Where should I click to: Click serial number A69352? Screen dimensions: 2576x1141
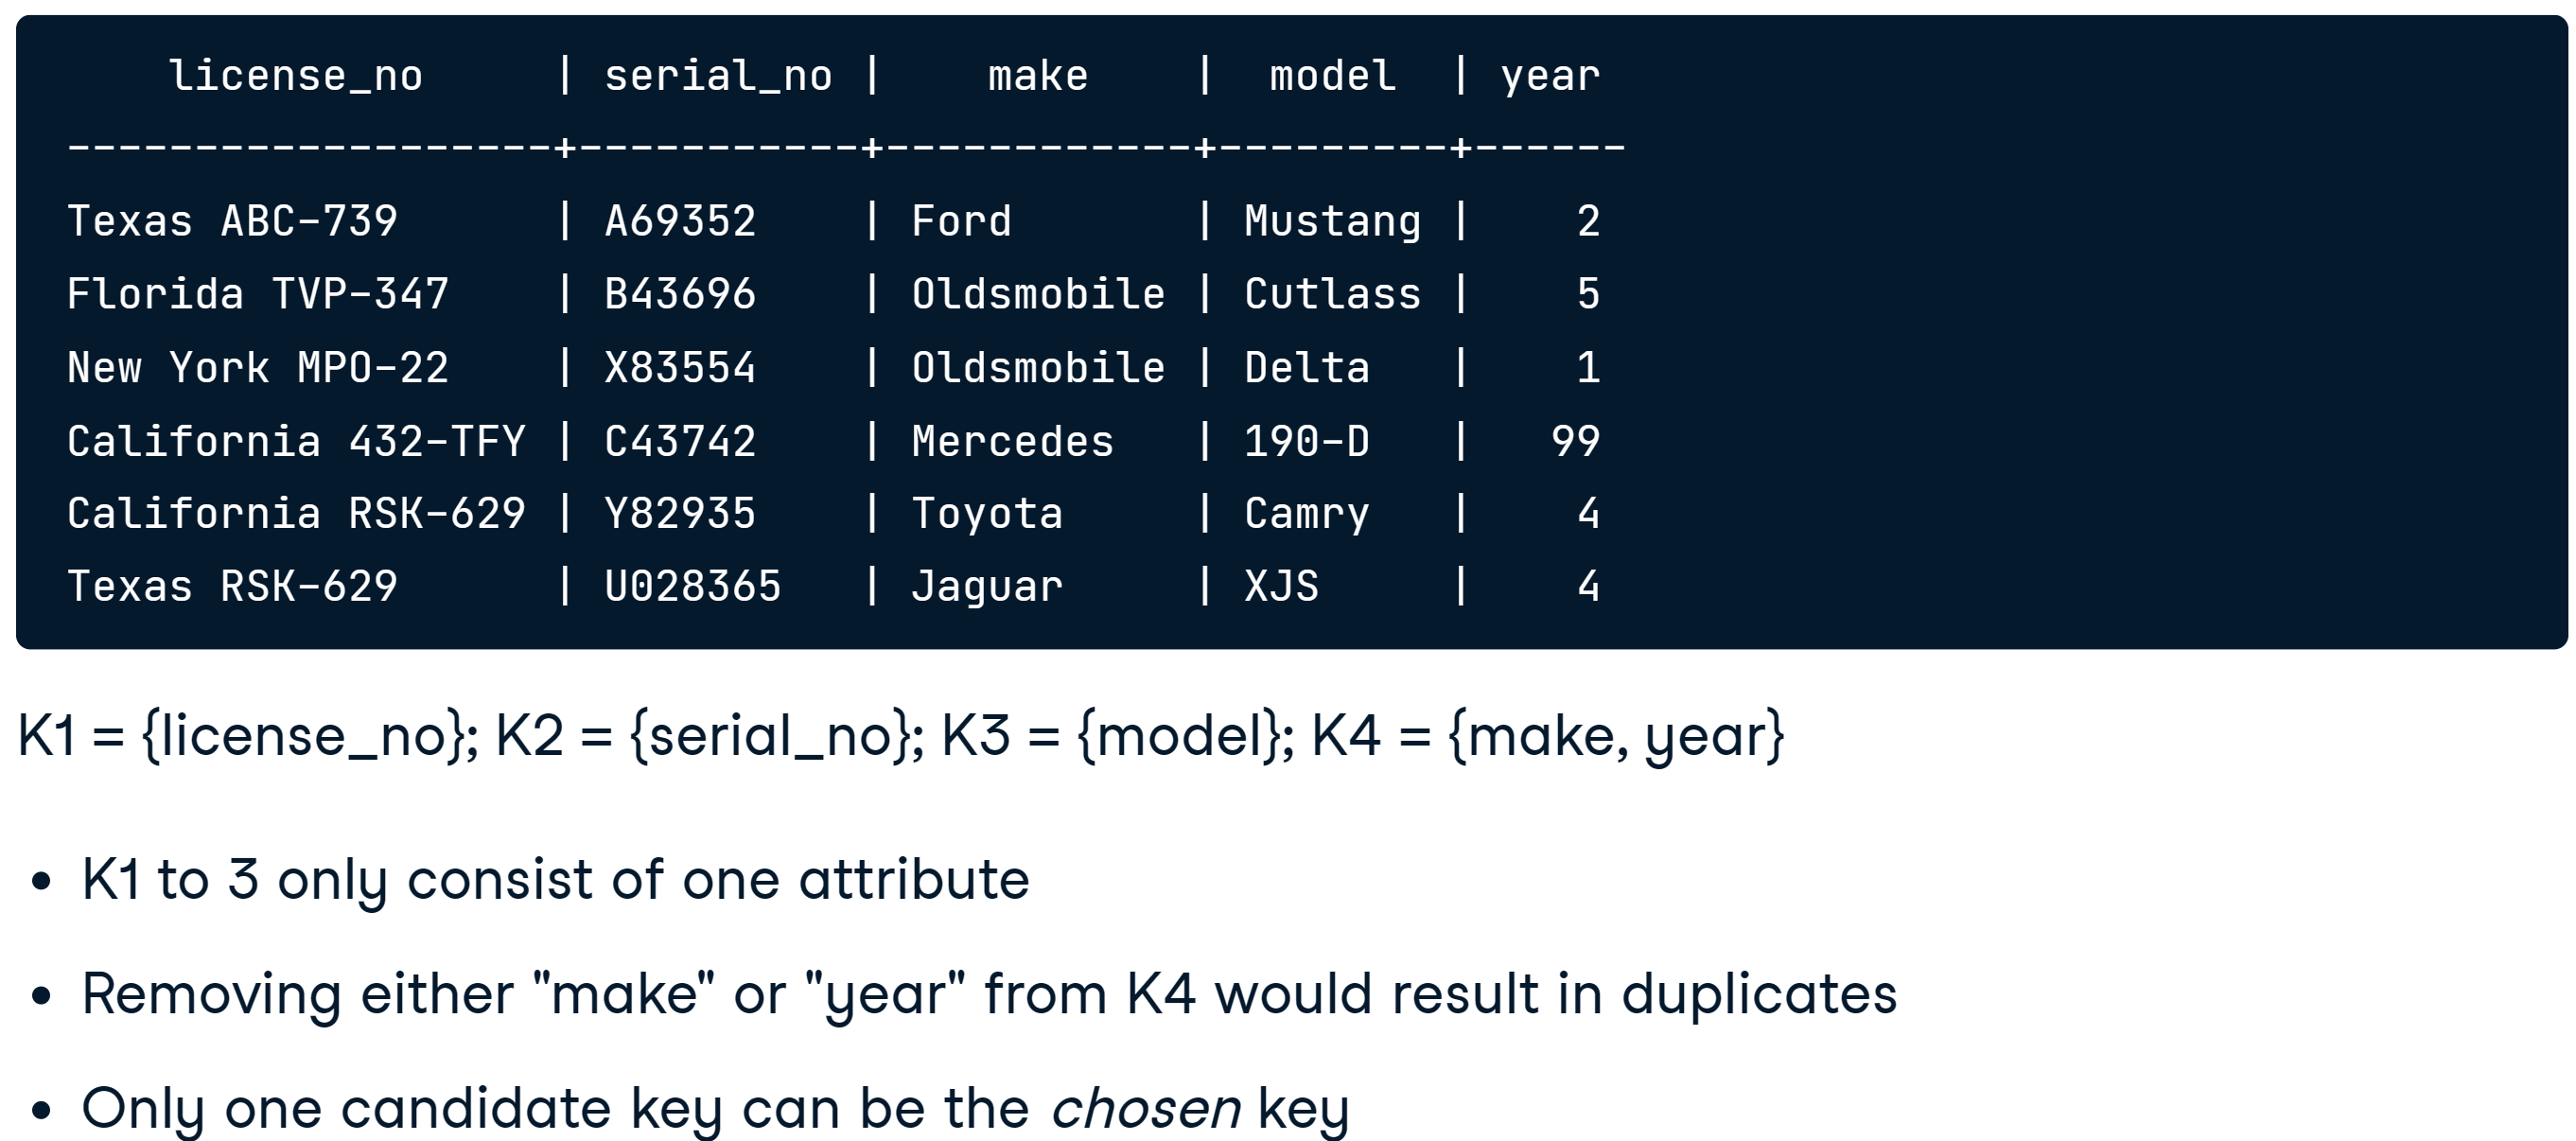[x=680, y=221]
